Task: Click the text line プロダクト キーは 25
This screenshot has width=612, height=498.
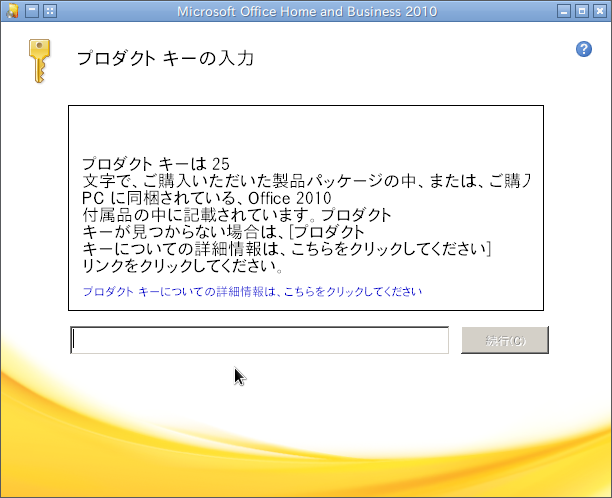Action: pyautogui.click(x=156, y=164)
